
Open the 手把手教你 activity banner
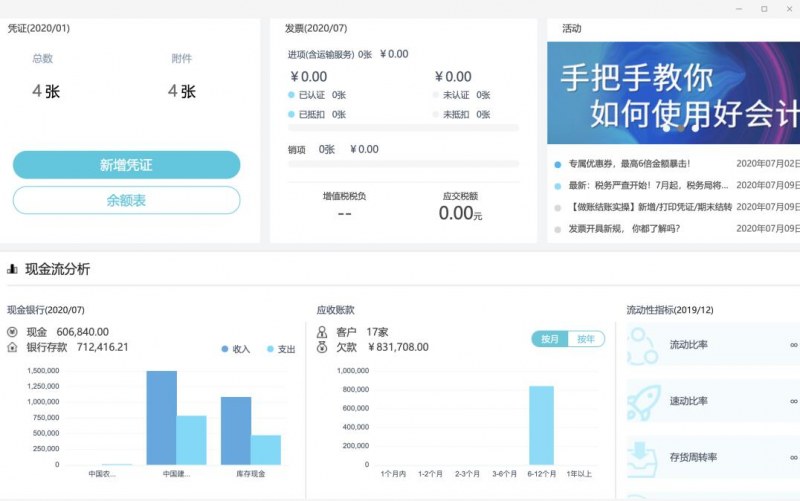673,93
